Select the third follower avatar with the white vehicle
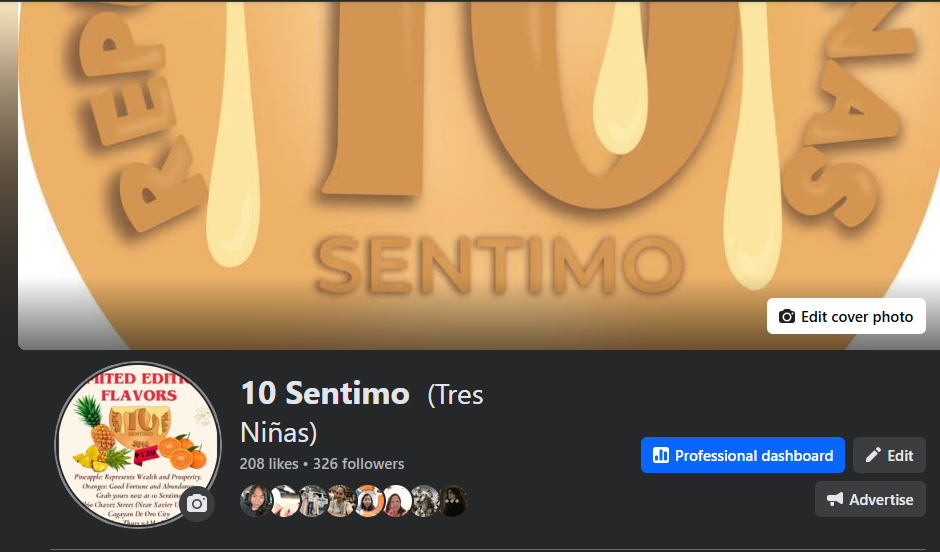The image size is (940, 552). [x=312, y=500]
